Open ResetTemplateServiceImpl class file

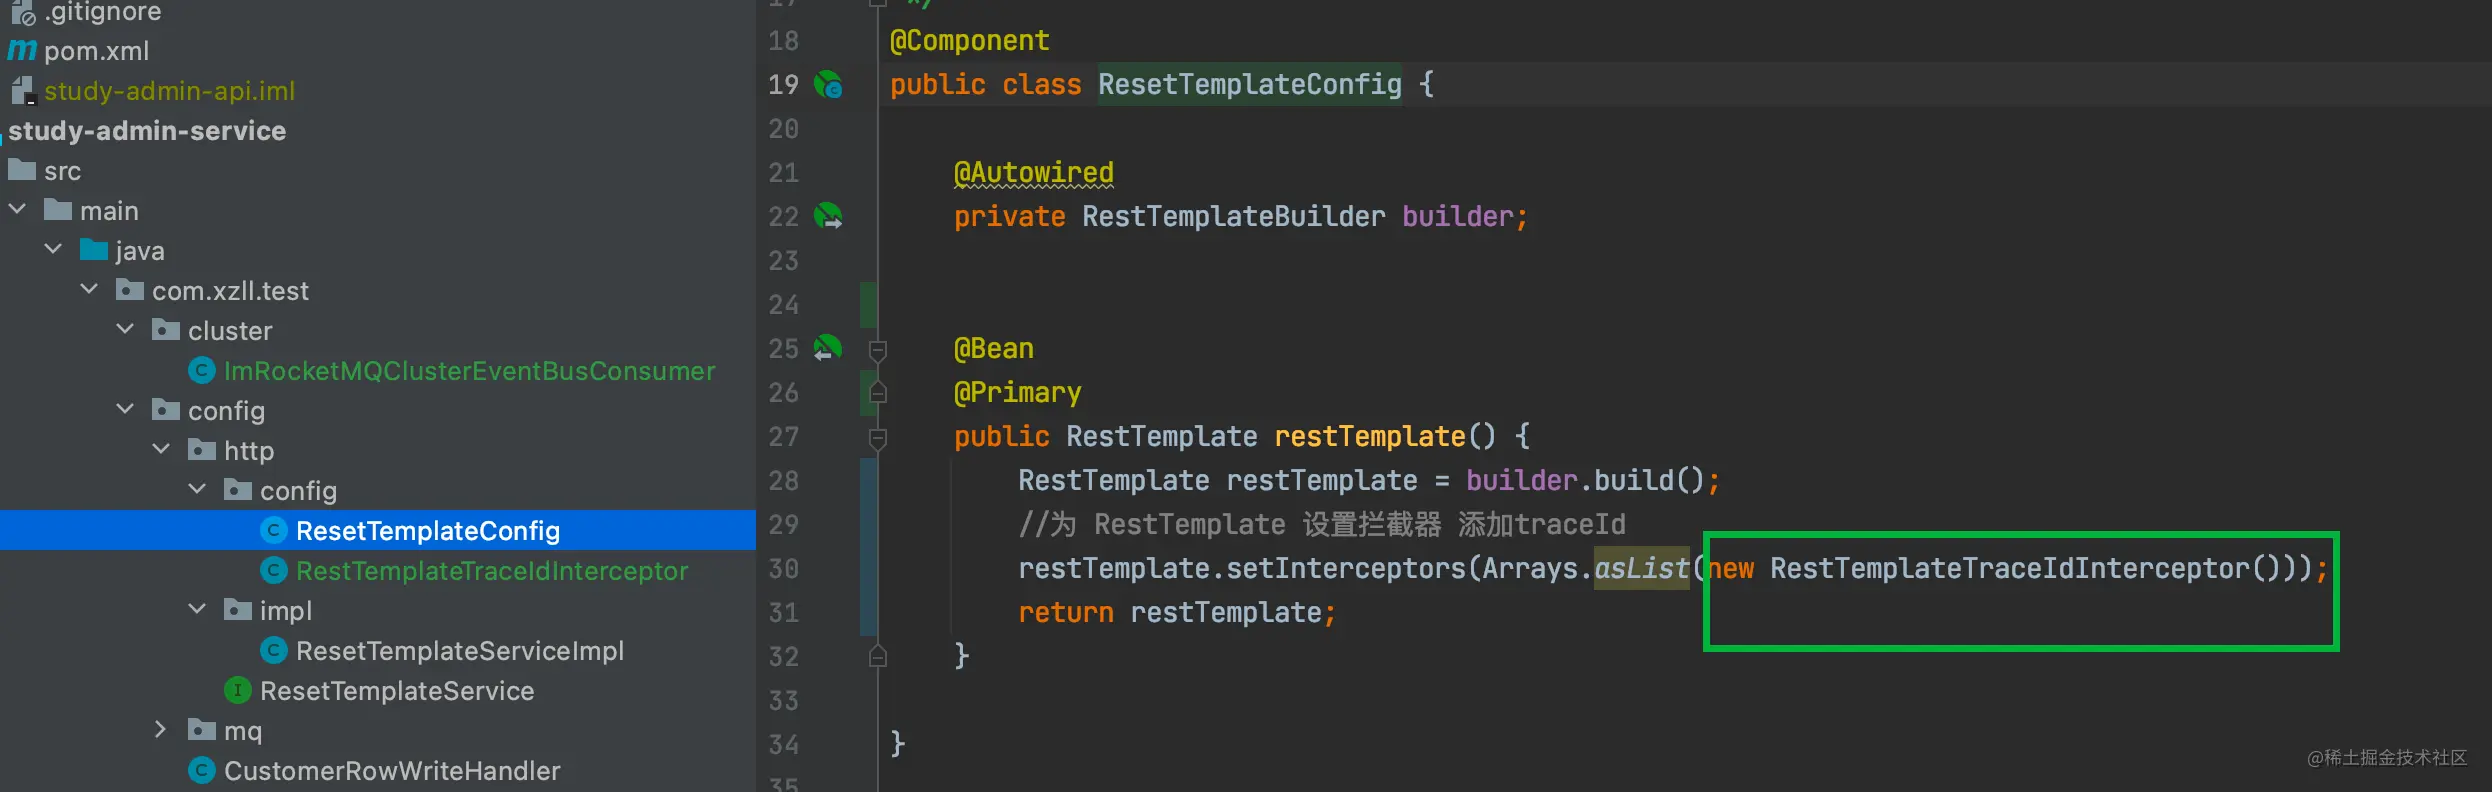click(x=460, y=651)
